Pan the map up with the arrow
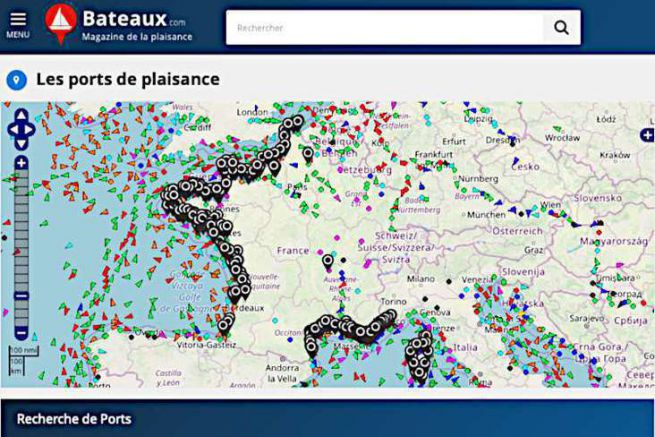The height and width of the screenshot is (437, 655). 22,116
